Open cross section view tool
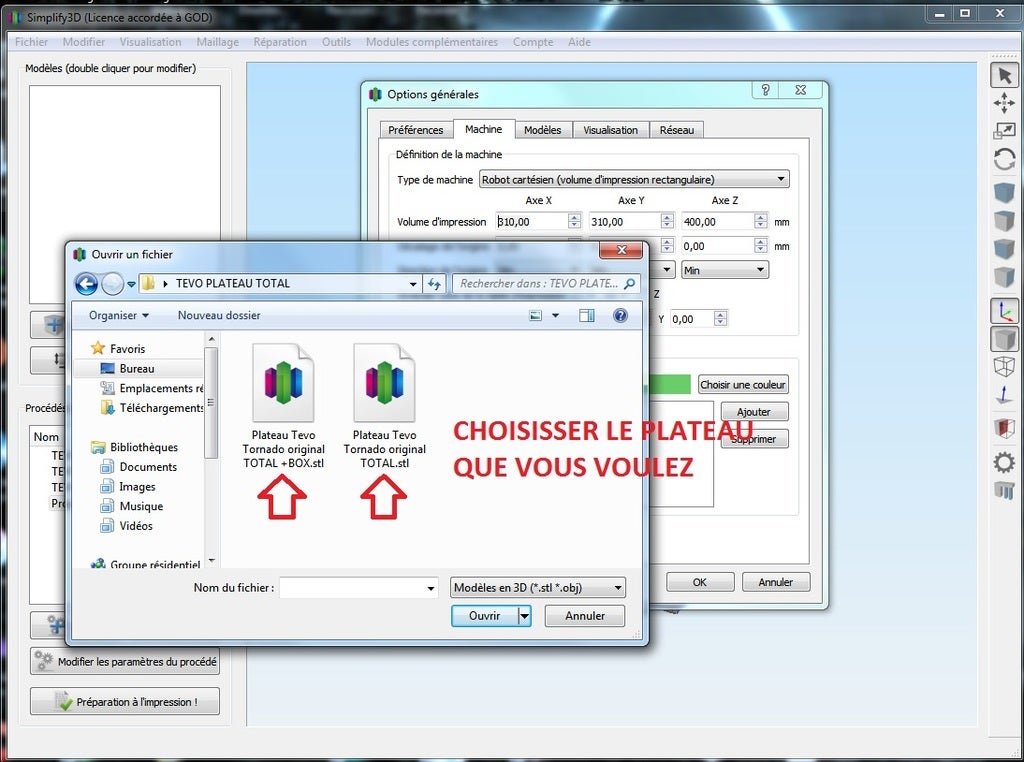Viewport: 1024px width, 762px height. (1004, 428)
